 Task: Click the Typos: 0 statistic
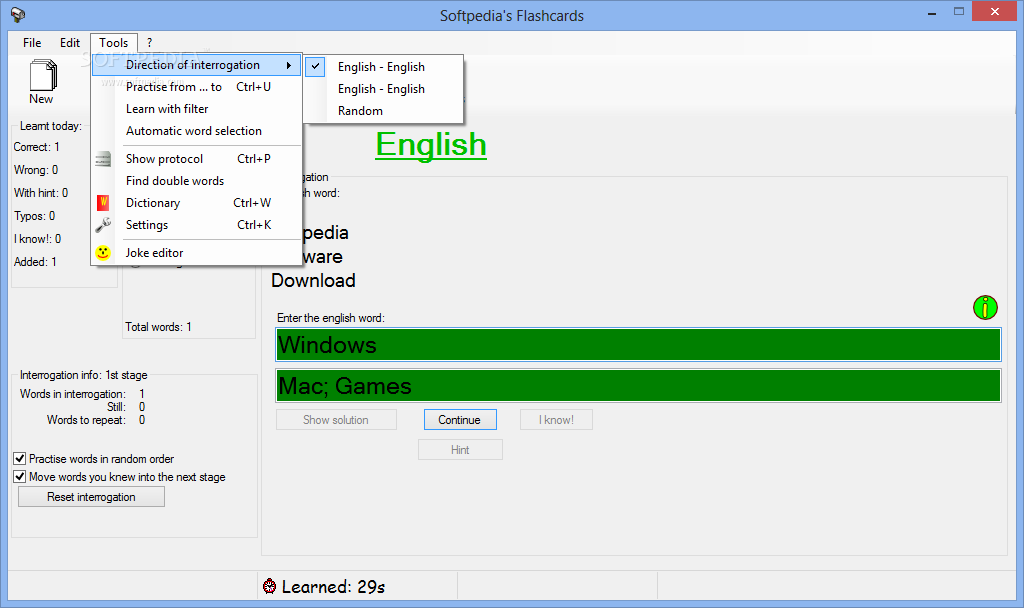[35, 216]
